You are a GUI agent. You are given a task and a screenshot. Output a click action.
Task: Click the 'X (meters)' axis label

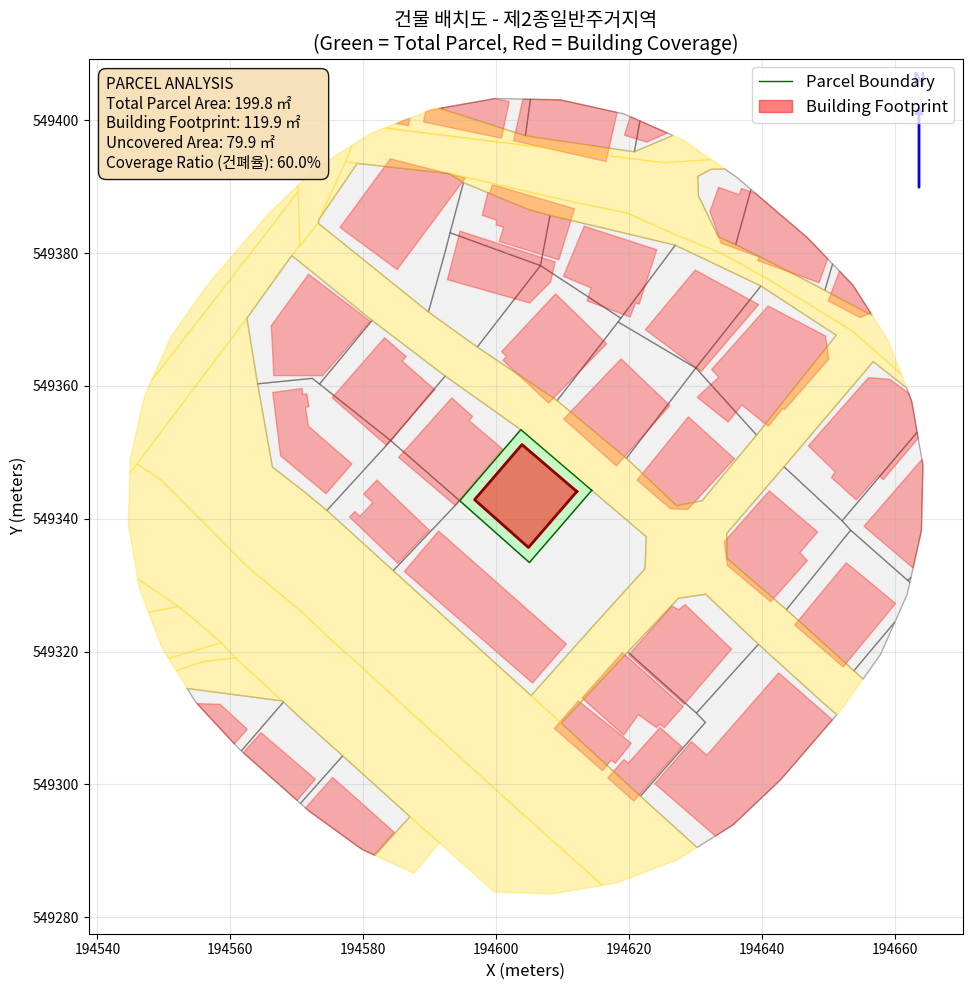point(525,970)
